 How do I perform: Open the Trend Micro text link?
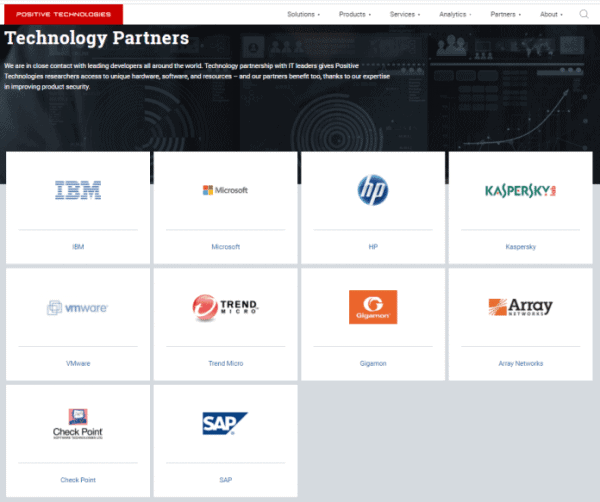tap(225, 363)
